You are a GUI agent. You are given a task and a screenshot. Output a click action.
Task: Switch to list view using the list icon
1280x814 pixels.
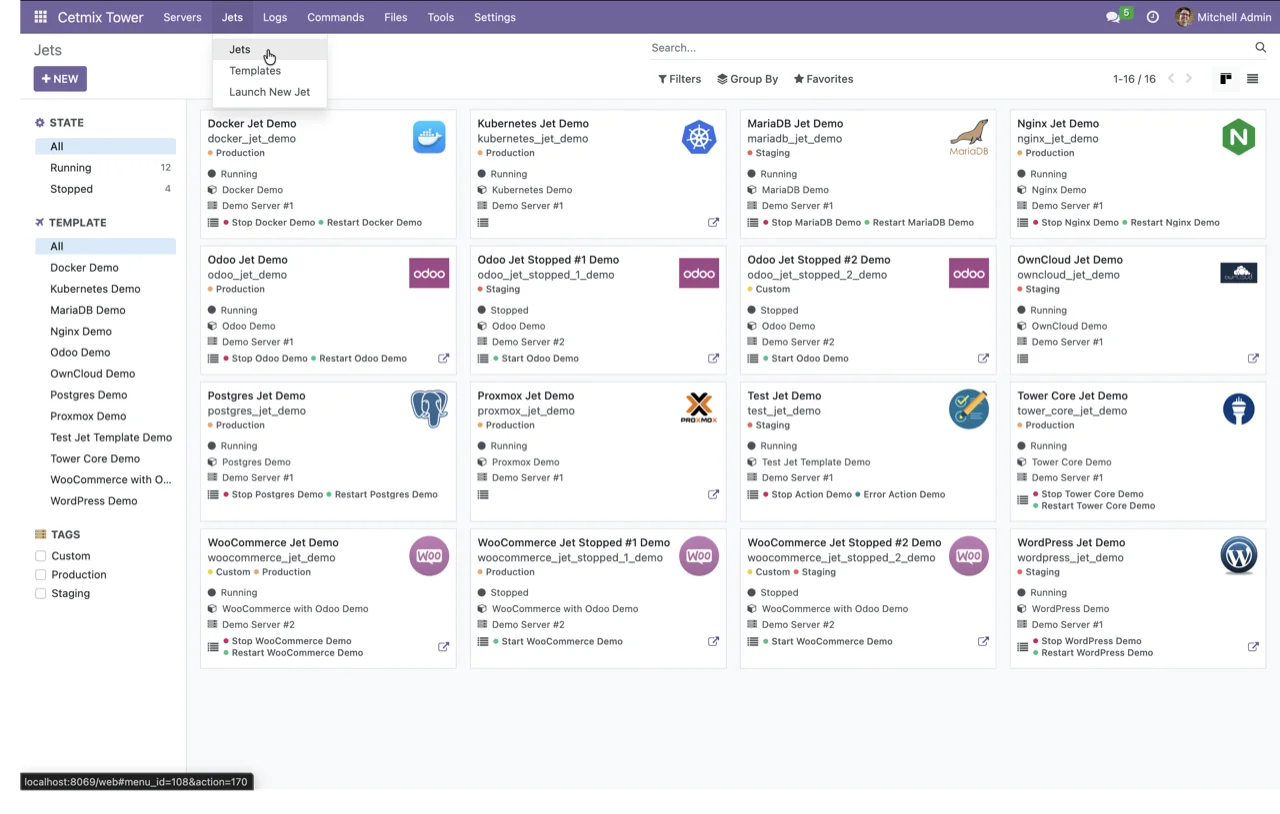tap(1253, 78)
